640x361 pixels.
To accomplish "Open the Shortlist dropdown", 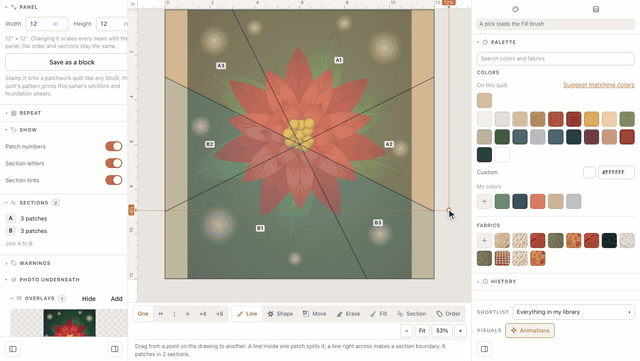I will pyautogui.click(x=573, y=312).
